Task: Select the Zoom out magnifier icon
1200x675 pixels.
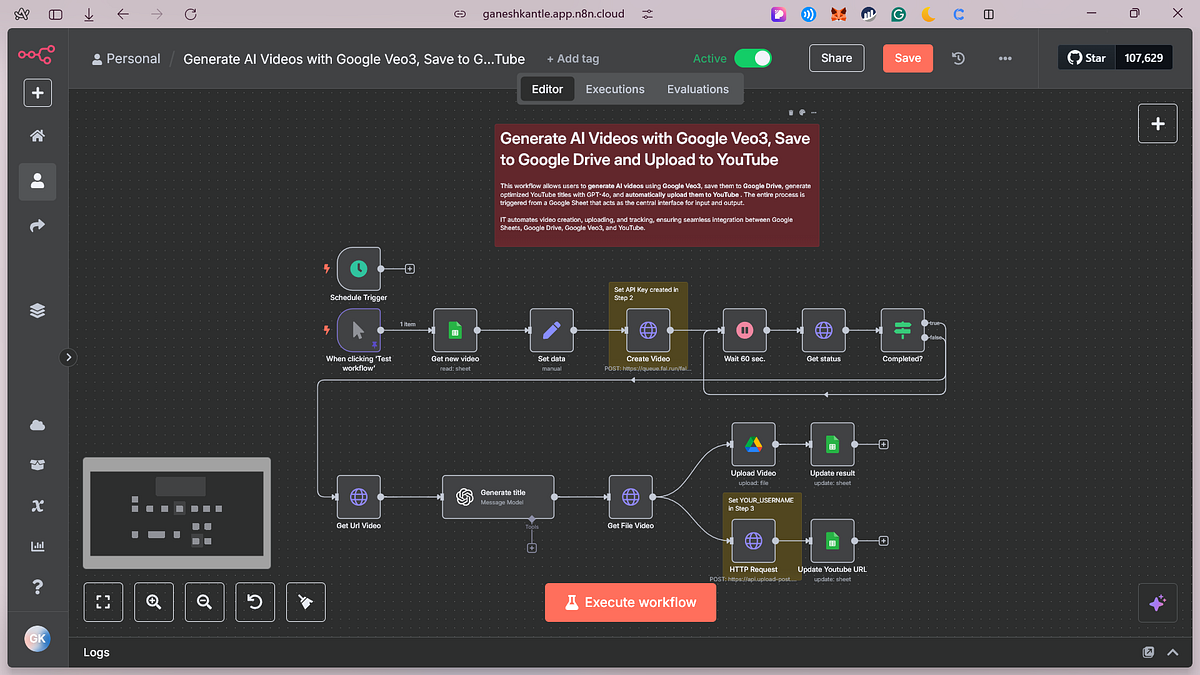Action: [x=204, y=601]
